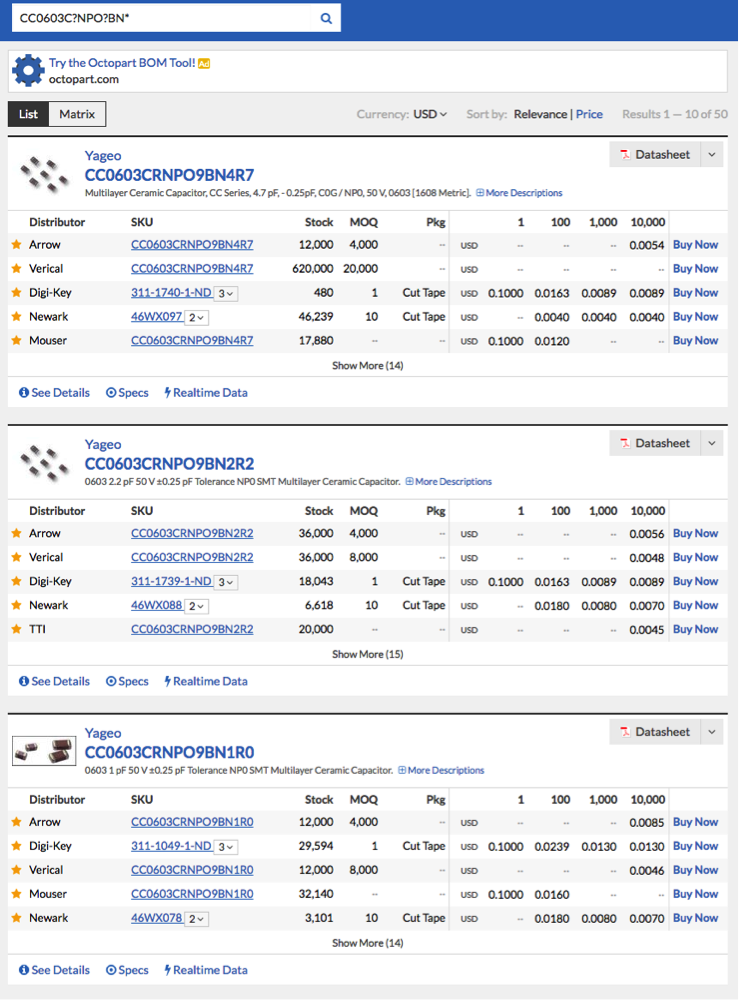Open Specs for CC0603CRNPO9BN2R2

click(x=127, y=681)
